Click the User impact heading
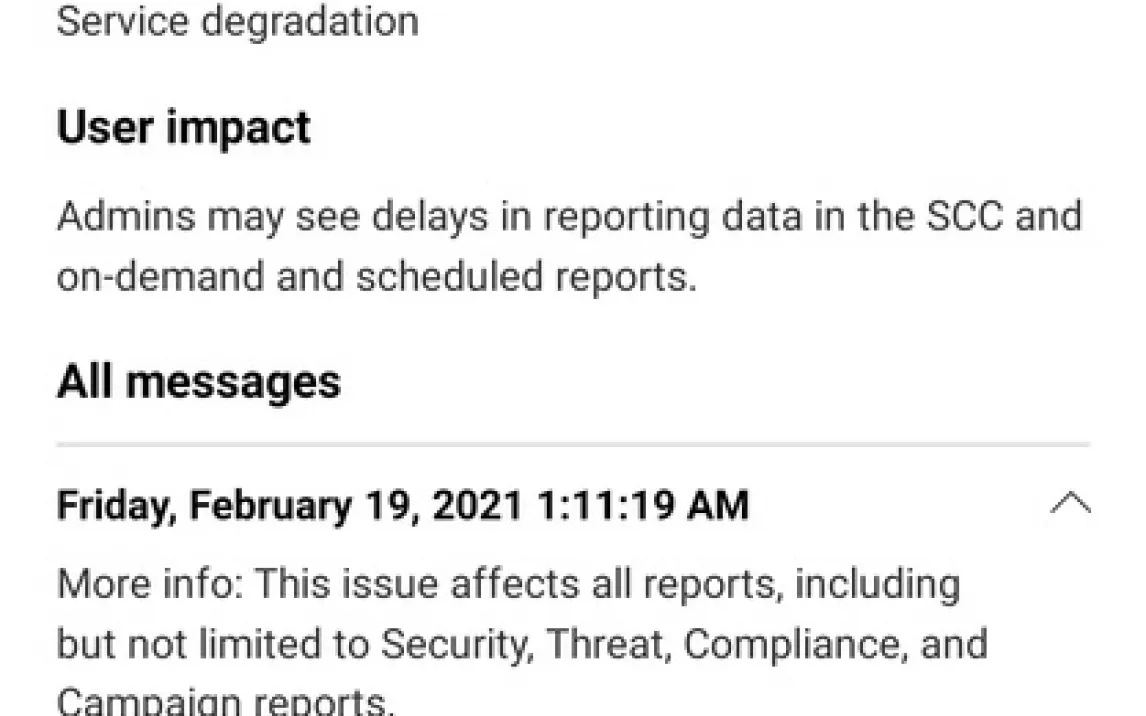Screen dimensions: 1146x716 183,129
